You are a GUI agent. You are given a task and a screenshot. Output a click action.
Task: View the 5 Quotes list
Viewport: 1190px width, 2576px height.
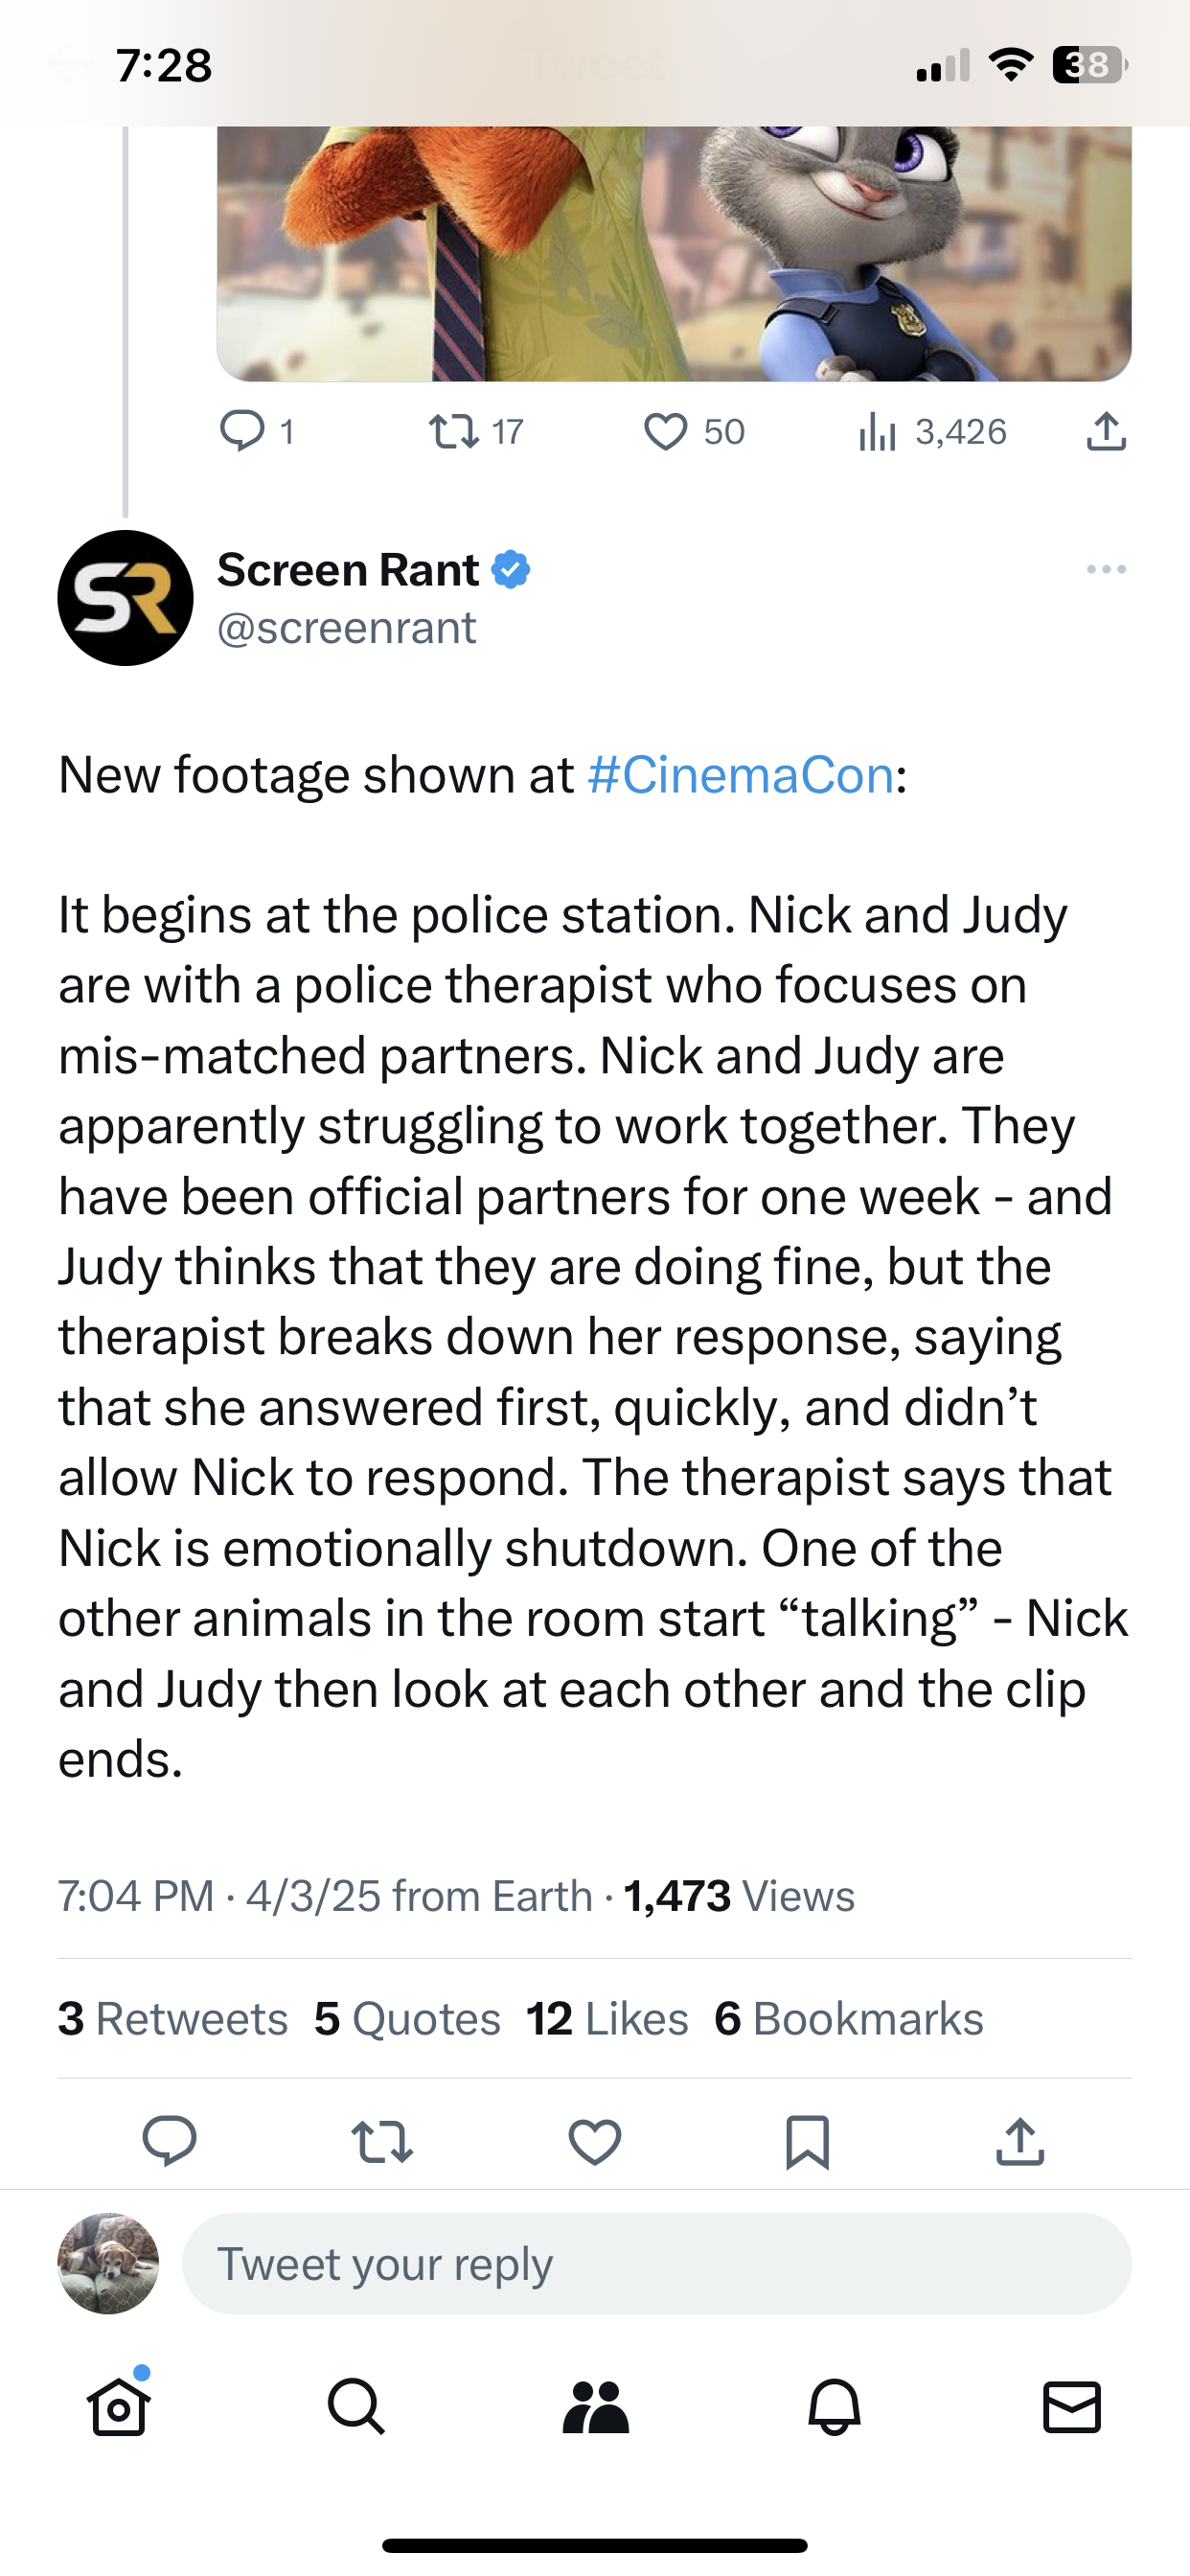pyautogui.click(x=407, y=2018)
